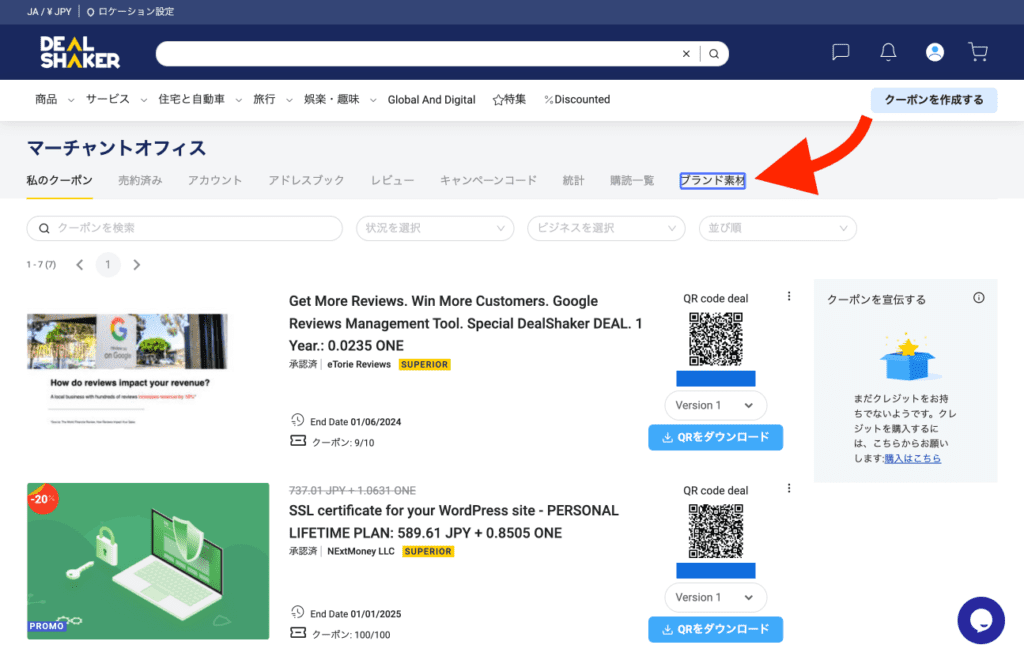Switch to the アカウント tab
The height and width of the screenshot is (660, 1024).
point(215,180)
